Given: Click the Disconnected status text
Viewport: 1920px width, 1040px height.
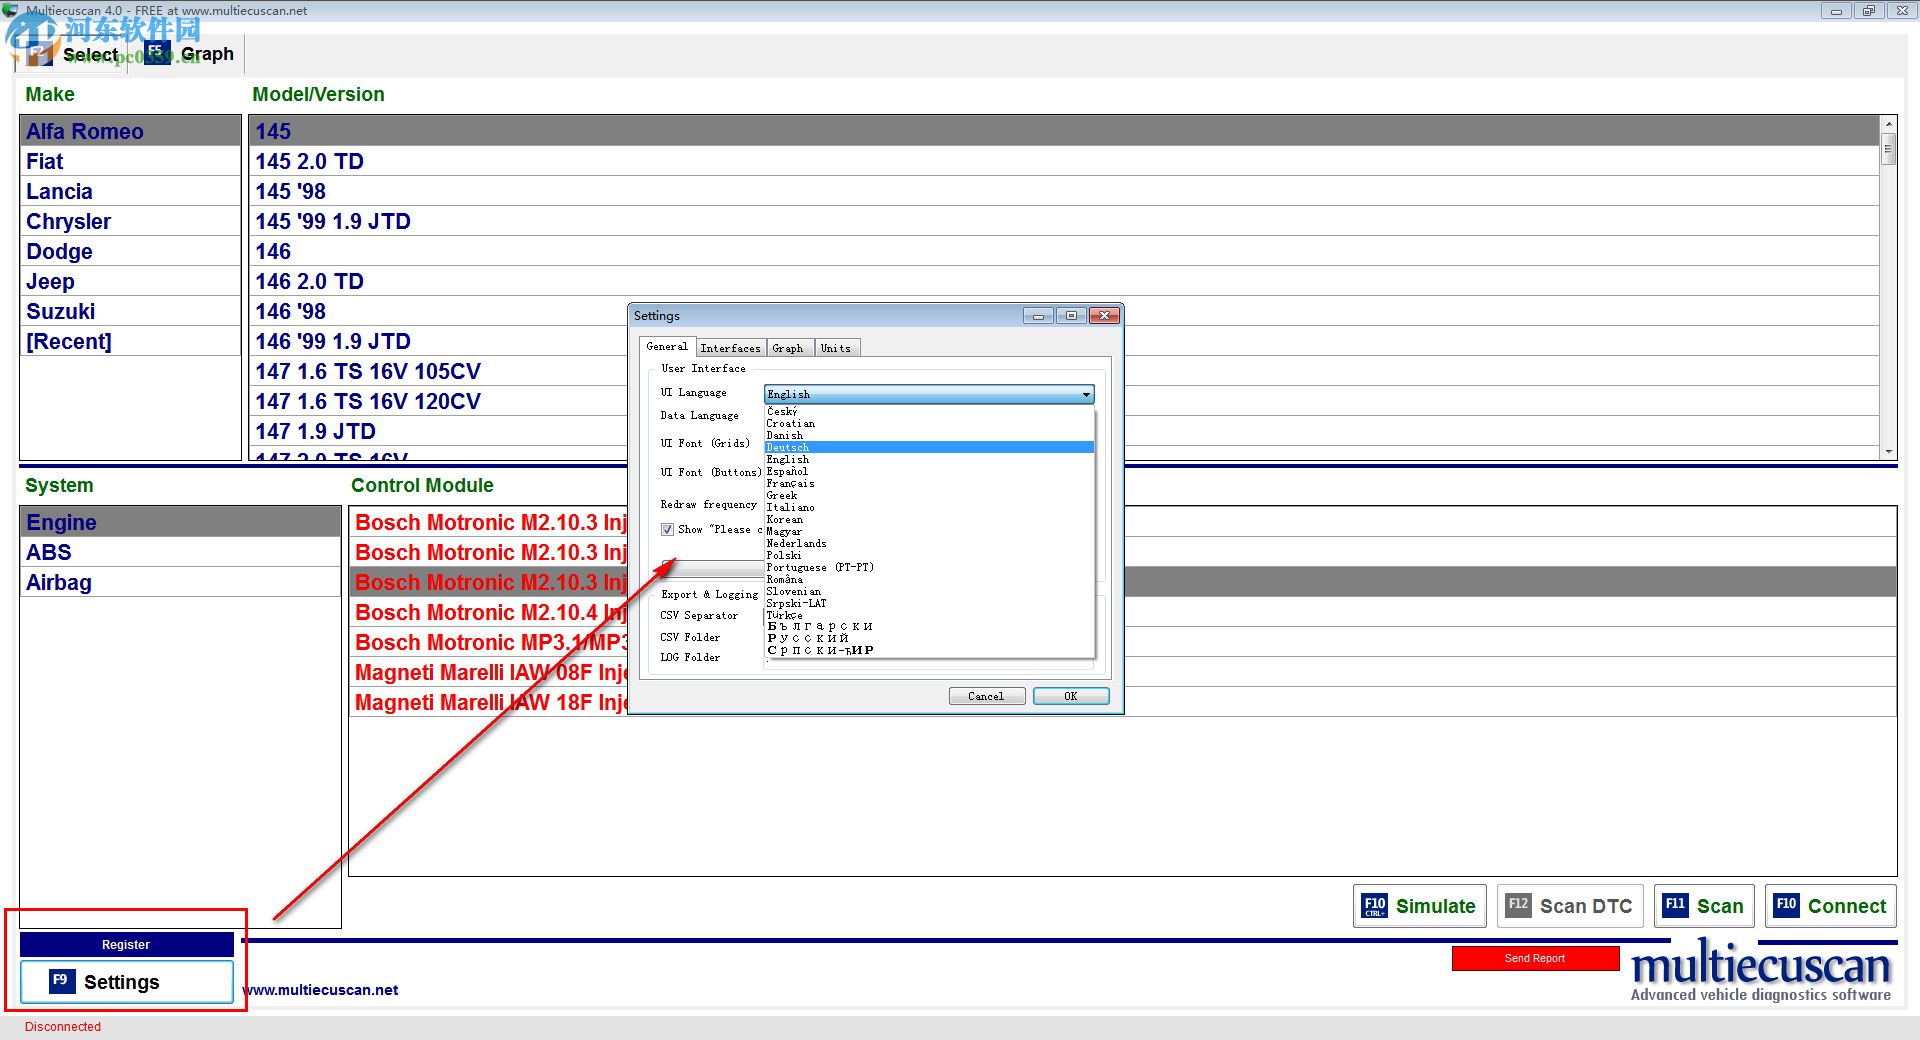Looking at the screenshot, I should [x=63, y=1026].
